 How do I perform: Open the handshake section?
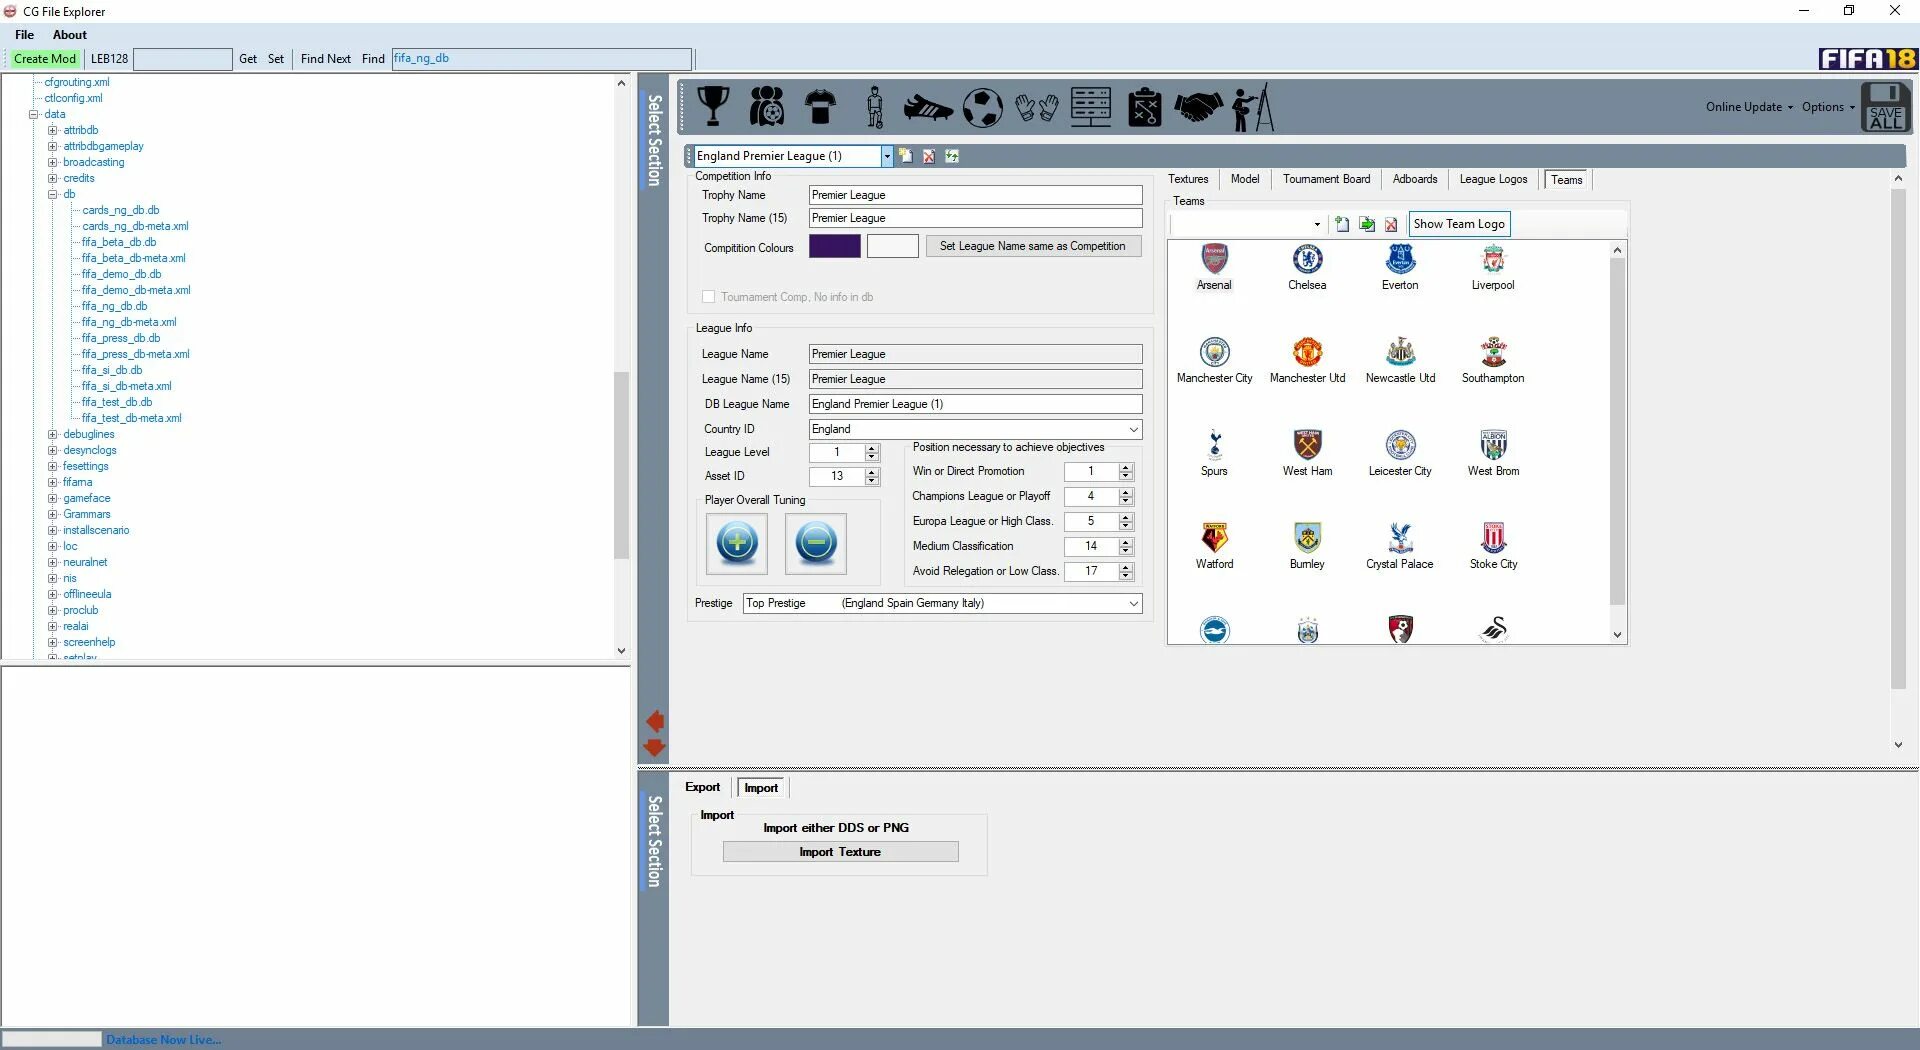(1198, 106)
